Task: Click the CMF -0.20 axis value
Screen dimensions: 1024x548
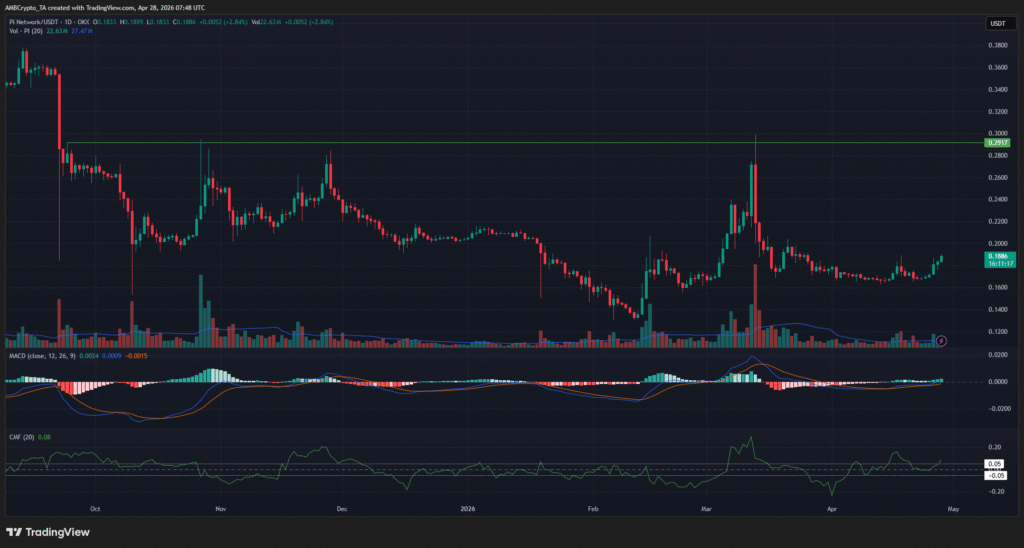Action: [995, 492]
